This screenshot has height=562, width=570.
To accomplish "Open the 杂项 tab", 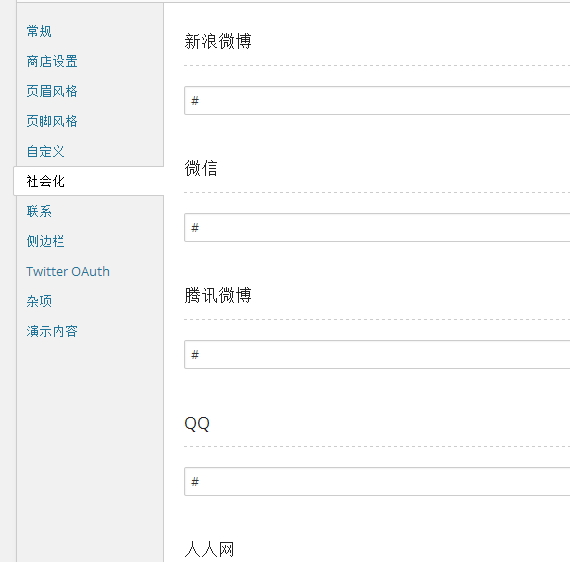I will coord(39,301).
